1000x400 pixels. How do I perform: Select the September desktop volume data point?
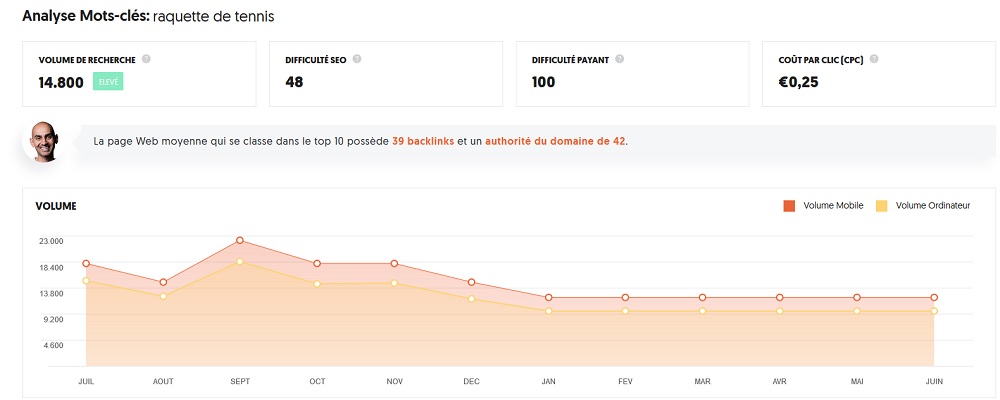240,262
